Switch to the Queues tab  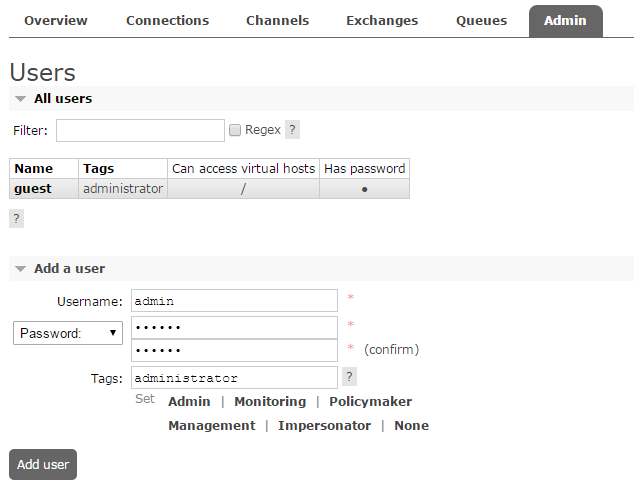(481, 21)
